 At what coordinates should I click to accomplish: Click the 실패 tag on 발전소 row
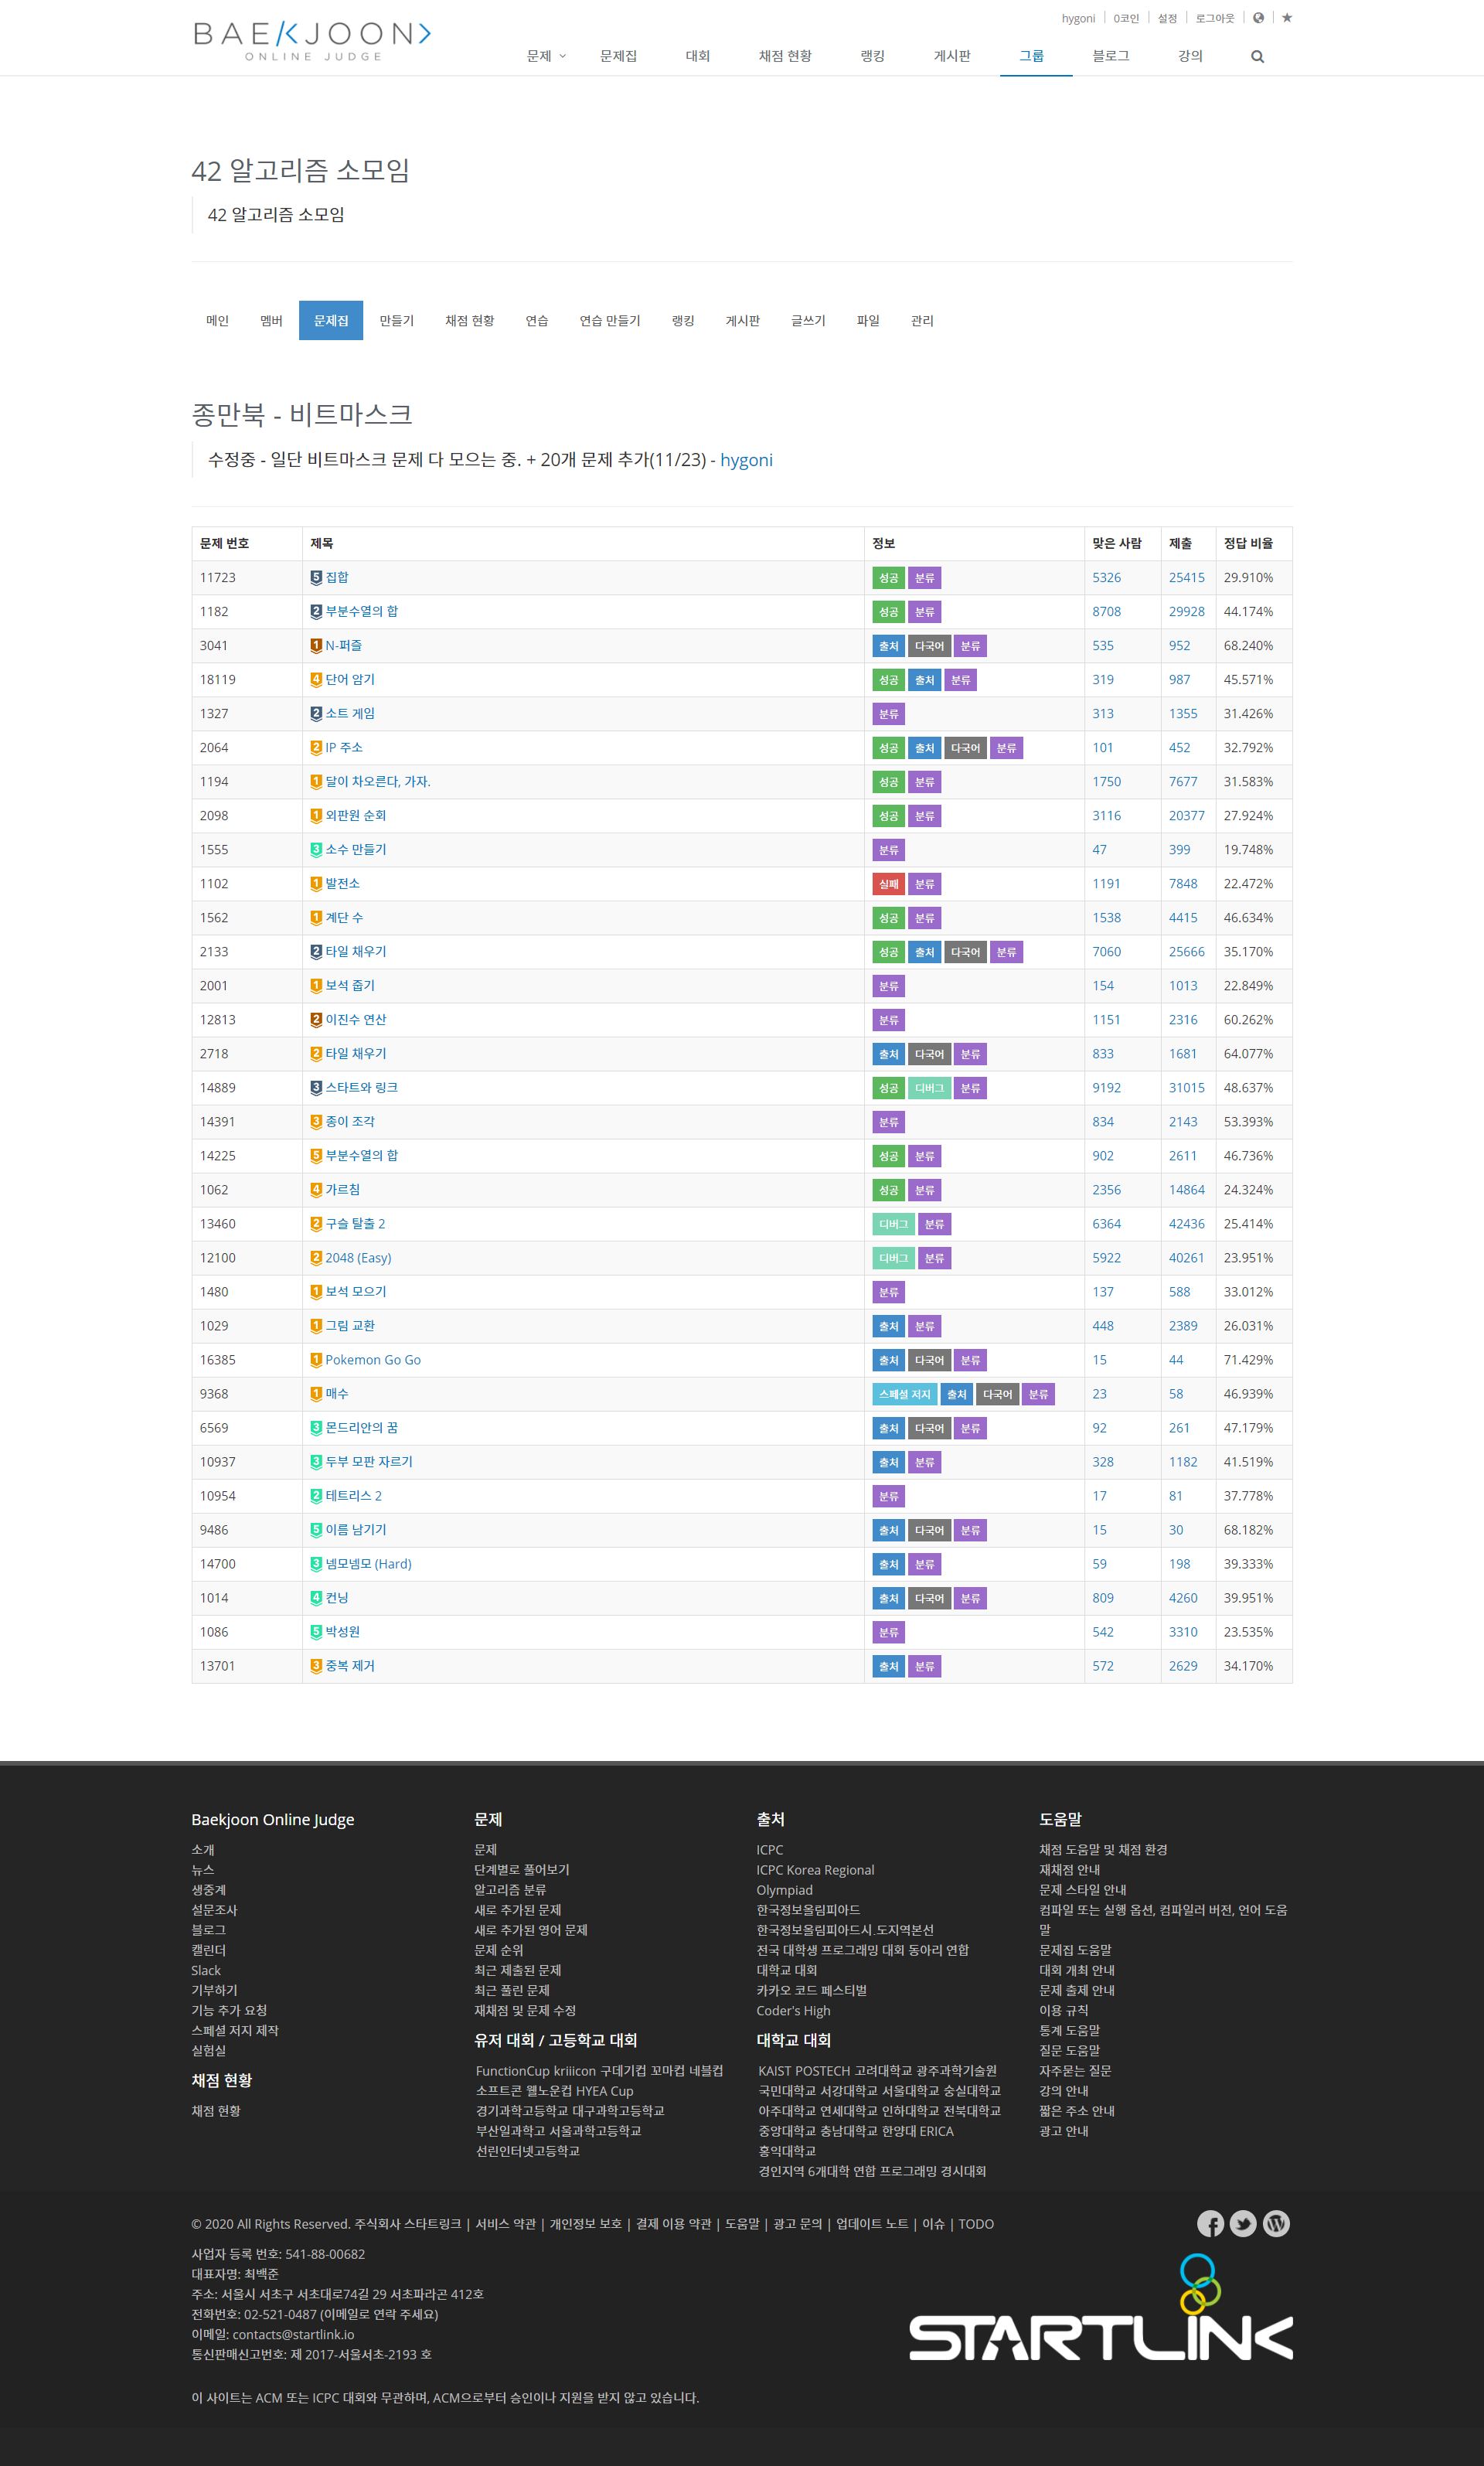point(888,884)
